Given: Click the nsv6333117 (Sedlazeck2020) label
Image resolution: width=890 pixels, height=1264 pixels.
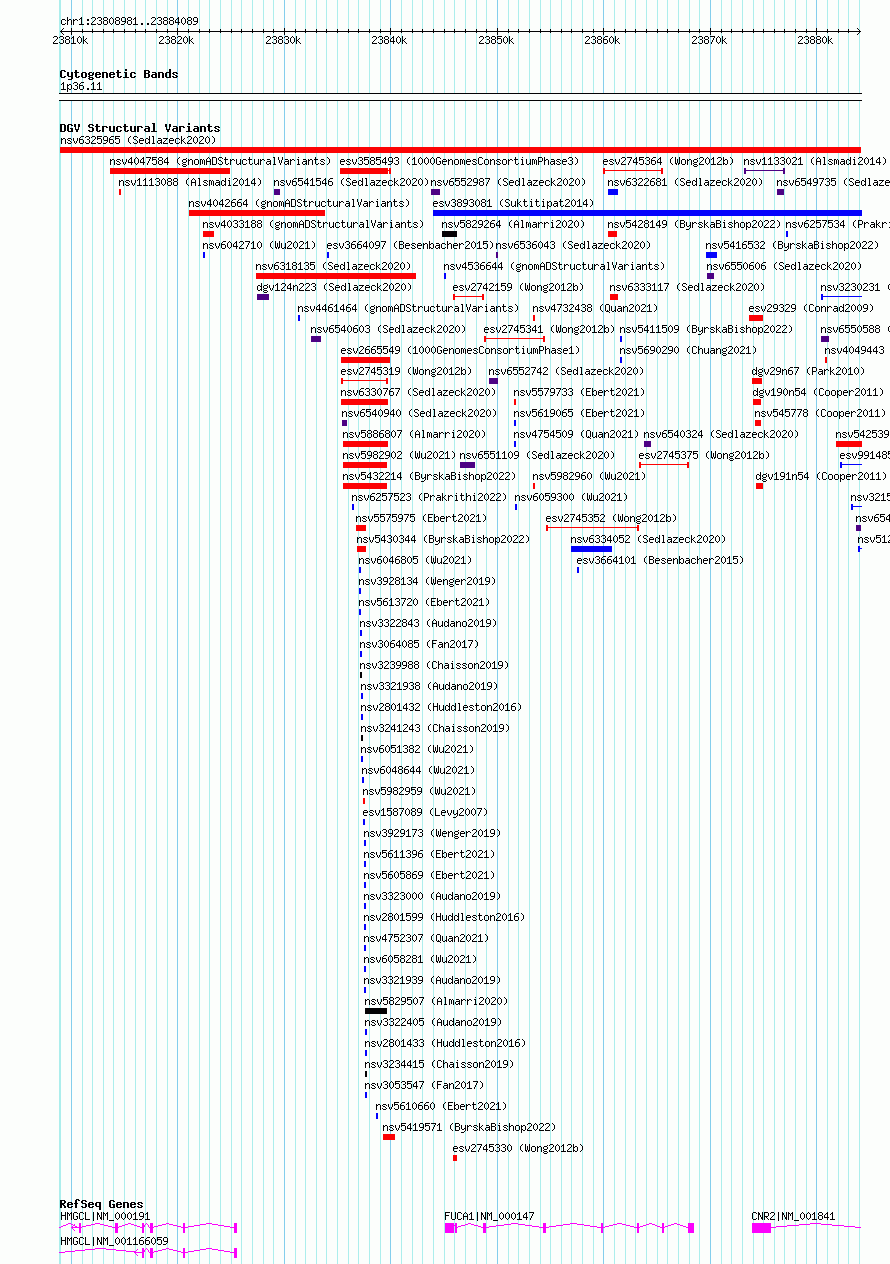Looking at the screenshot, I should coord(687,287).
